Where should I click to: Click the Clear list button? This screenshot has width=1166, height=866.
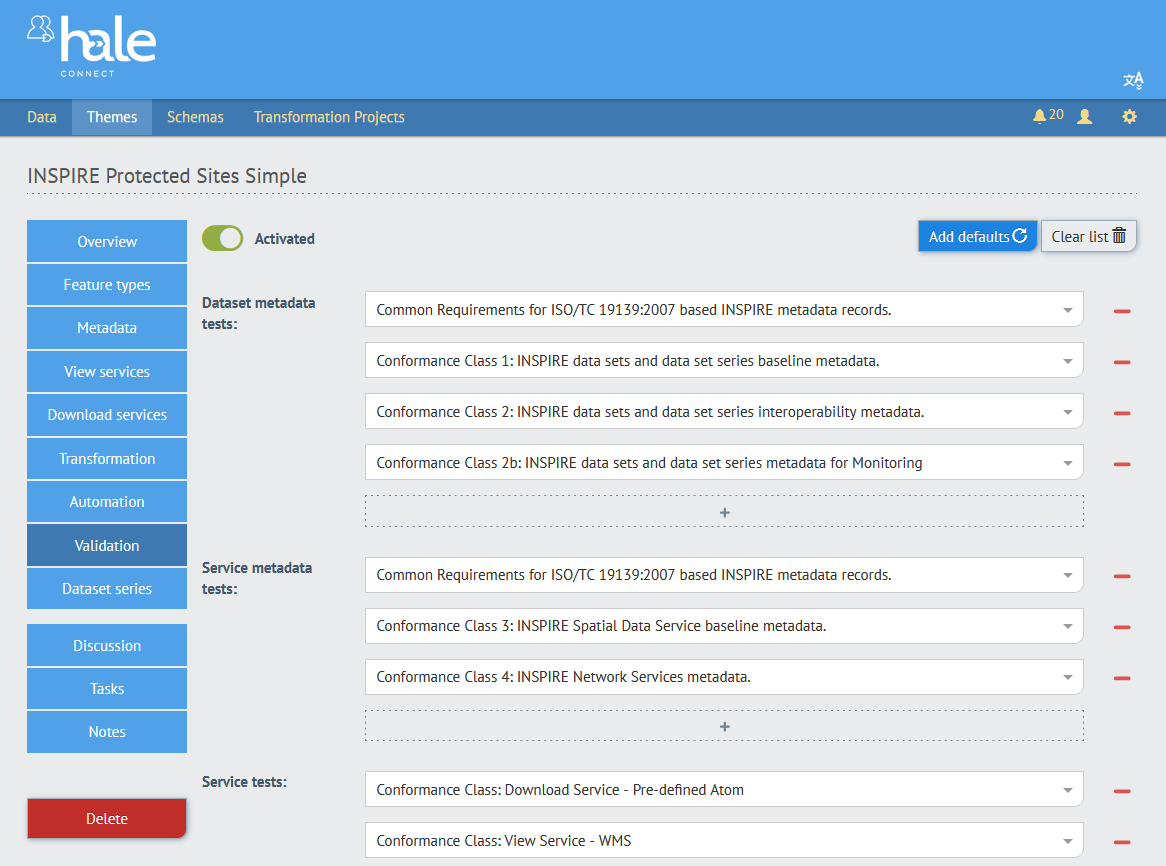coord(1089,236)
